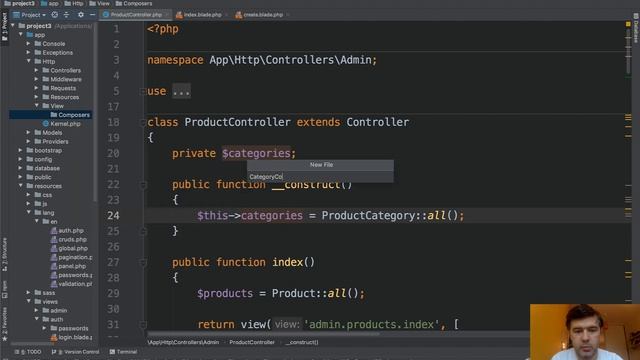The image size is (640, 360).
Task: Click App\Http\Controllers\Admin bottom breadcrumb
Action: (x=183, y=342)
